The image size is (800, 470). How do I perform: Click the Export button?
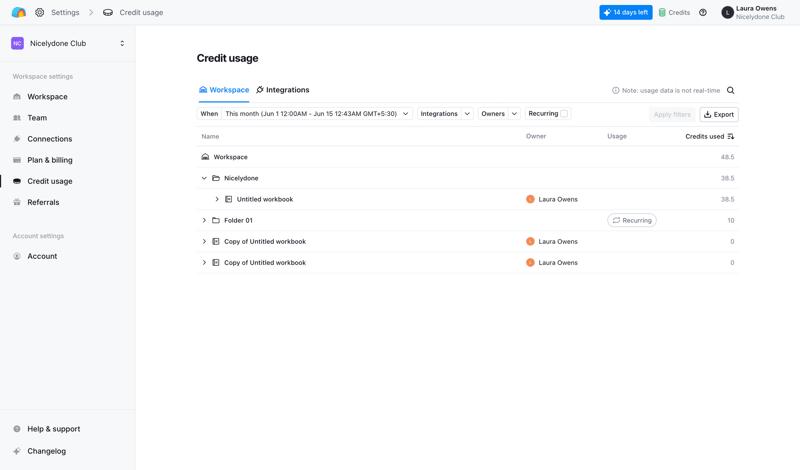tap(719, 114)
